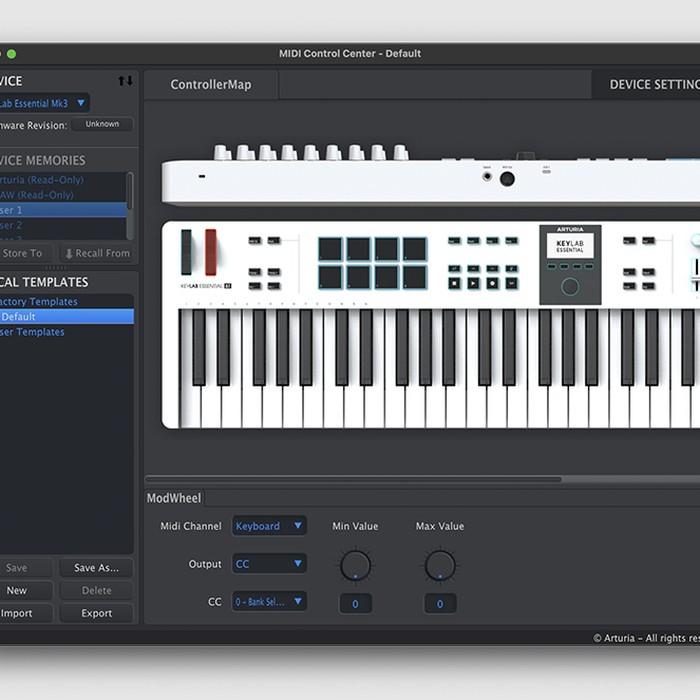Select User 2 device memory
700x700 pixels.
[x=63, y=225]
